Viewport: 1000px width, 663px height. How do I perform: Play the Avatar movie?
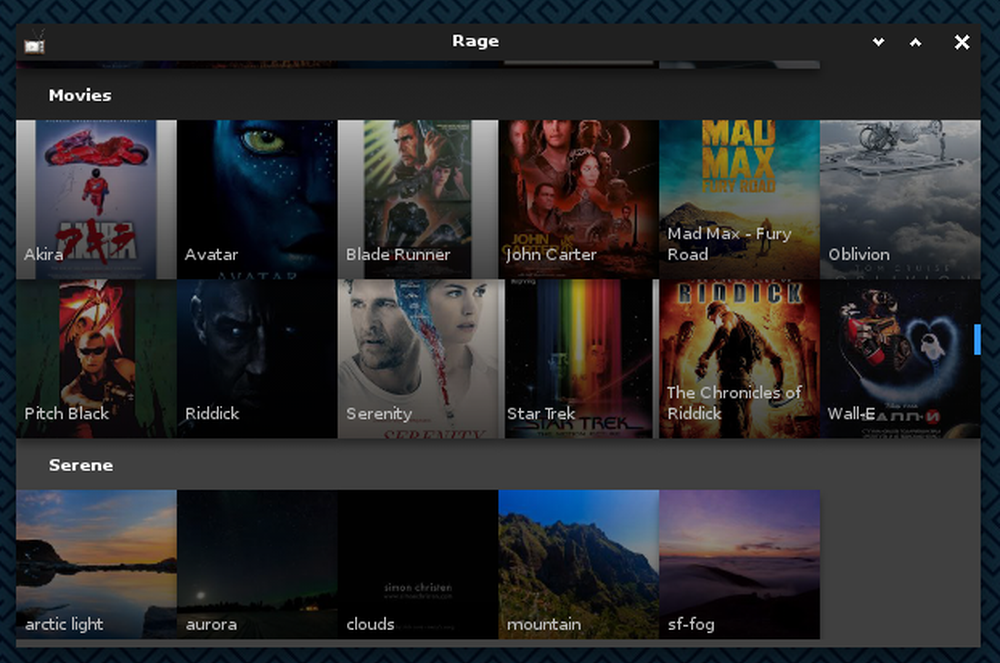pos(257,200)
